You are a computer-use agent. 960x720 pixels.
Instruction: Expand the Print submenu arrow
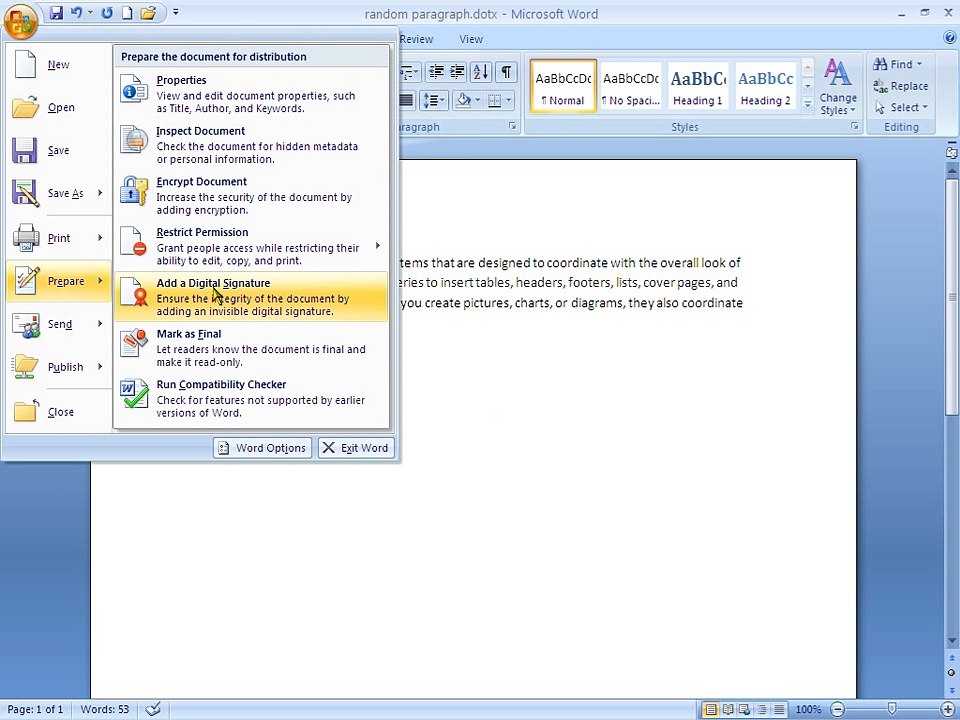tap(100, 238)
